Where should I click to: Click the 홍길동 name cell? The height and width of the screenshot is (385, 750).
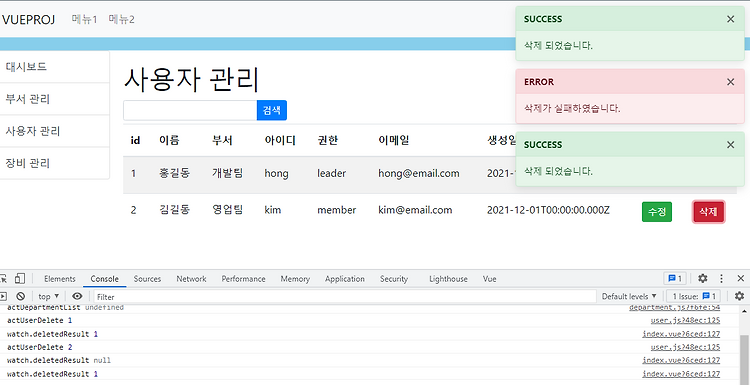(x=174, y=173)
